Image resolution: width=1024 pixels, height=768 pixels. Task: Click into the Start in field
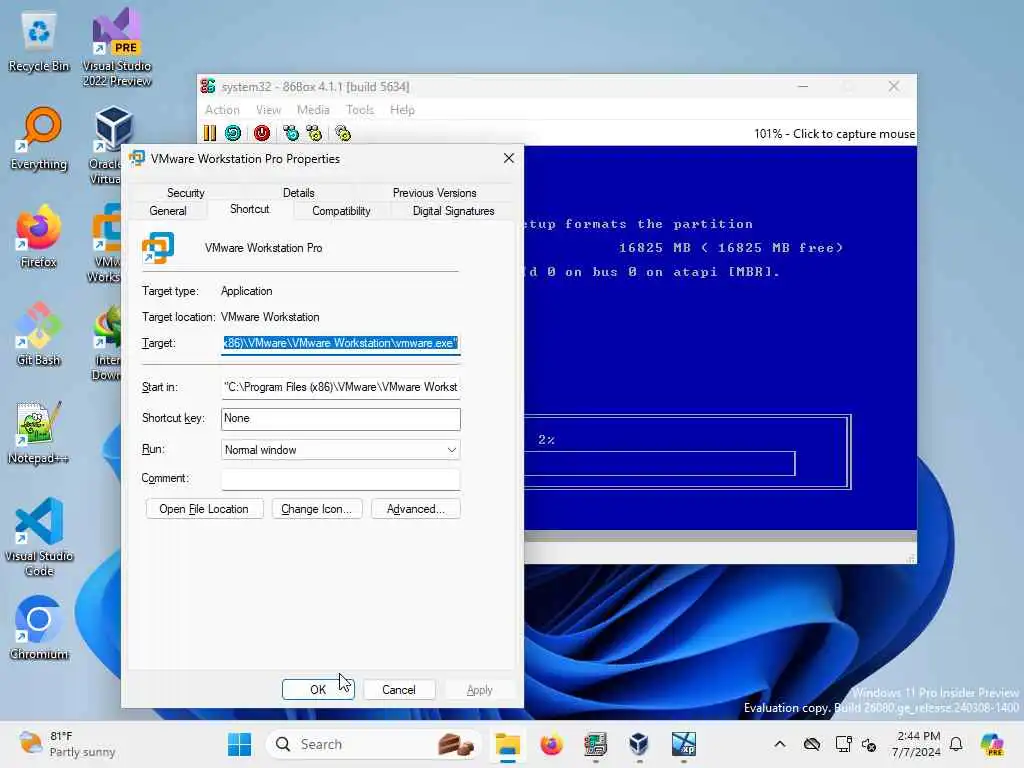[x=341, y=387]
